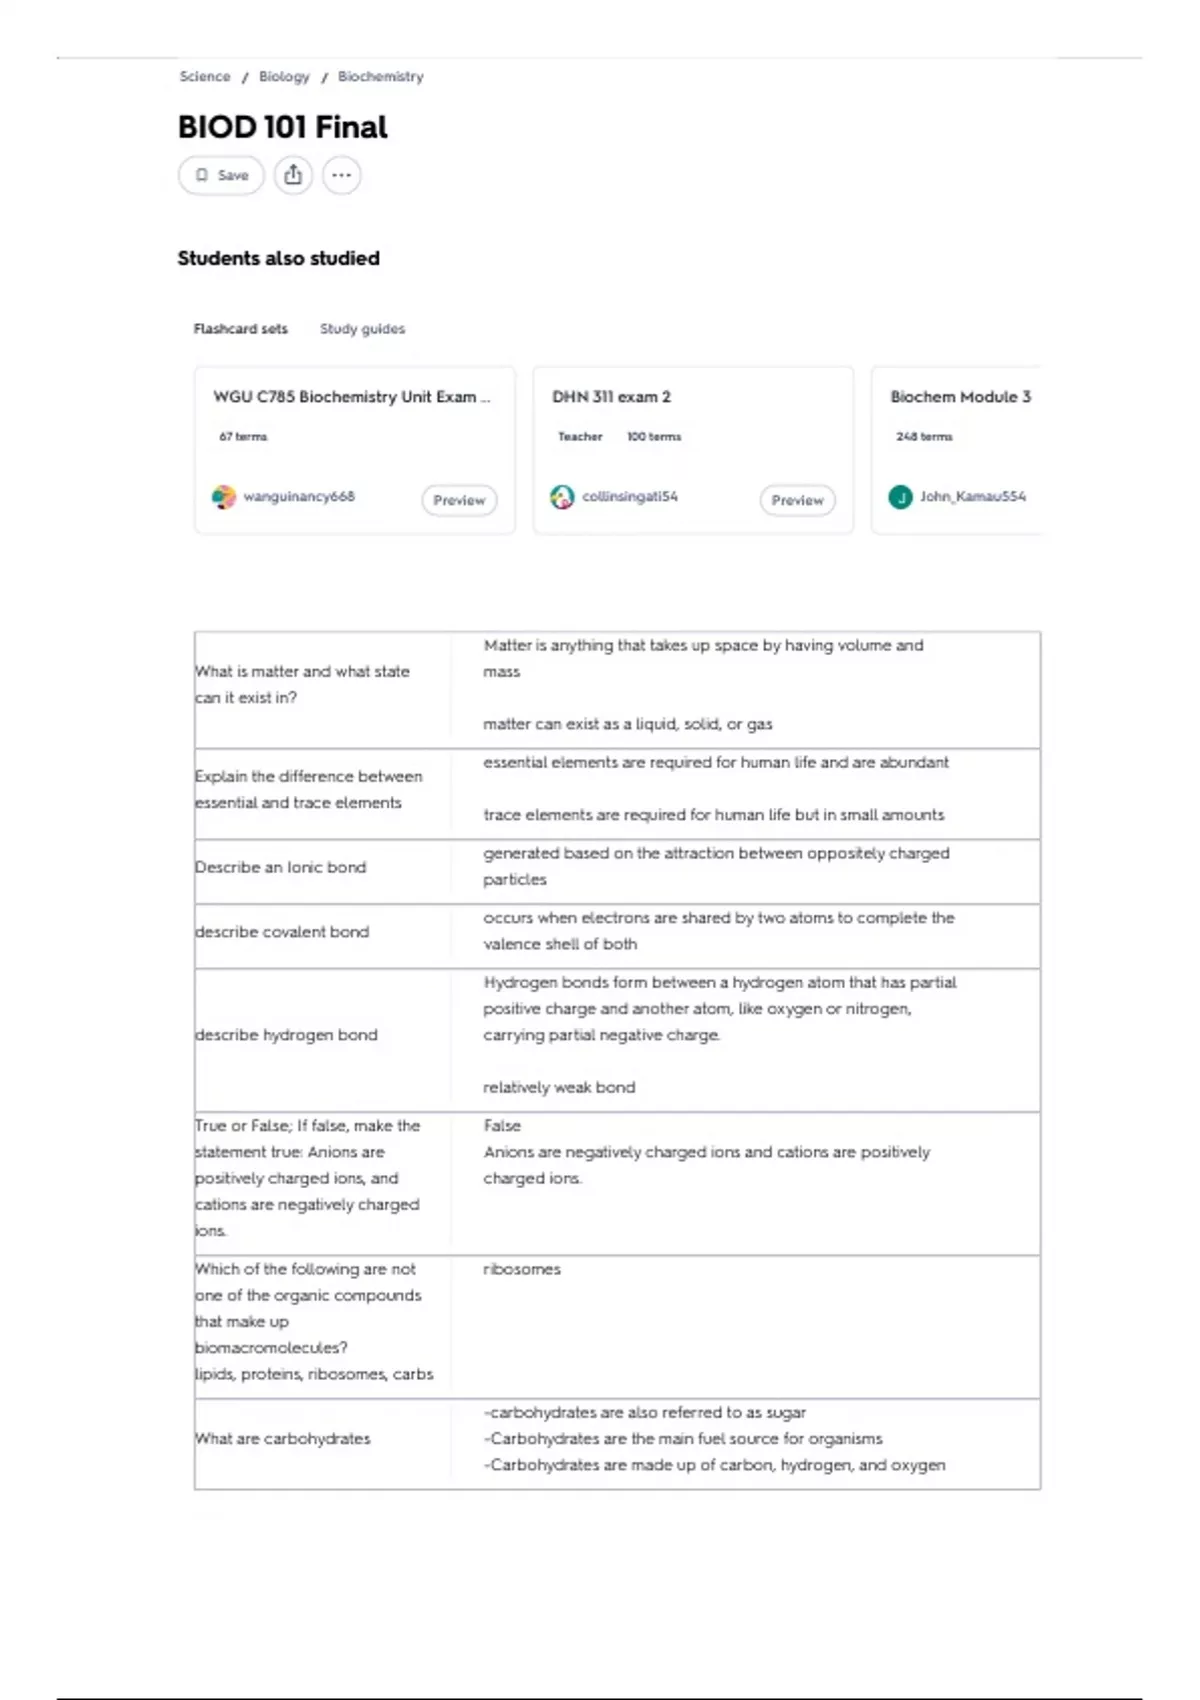Select the 'Describe an ionic bond' row
Viewport: 1200px width, 1700px height.
click(x=617, y=867)
